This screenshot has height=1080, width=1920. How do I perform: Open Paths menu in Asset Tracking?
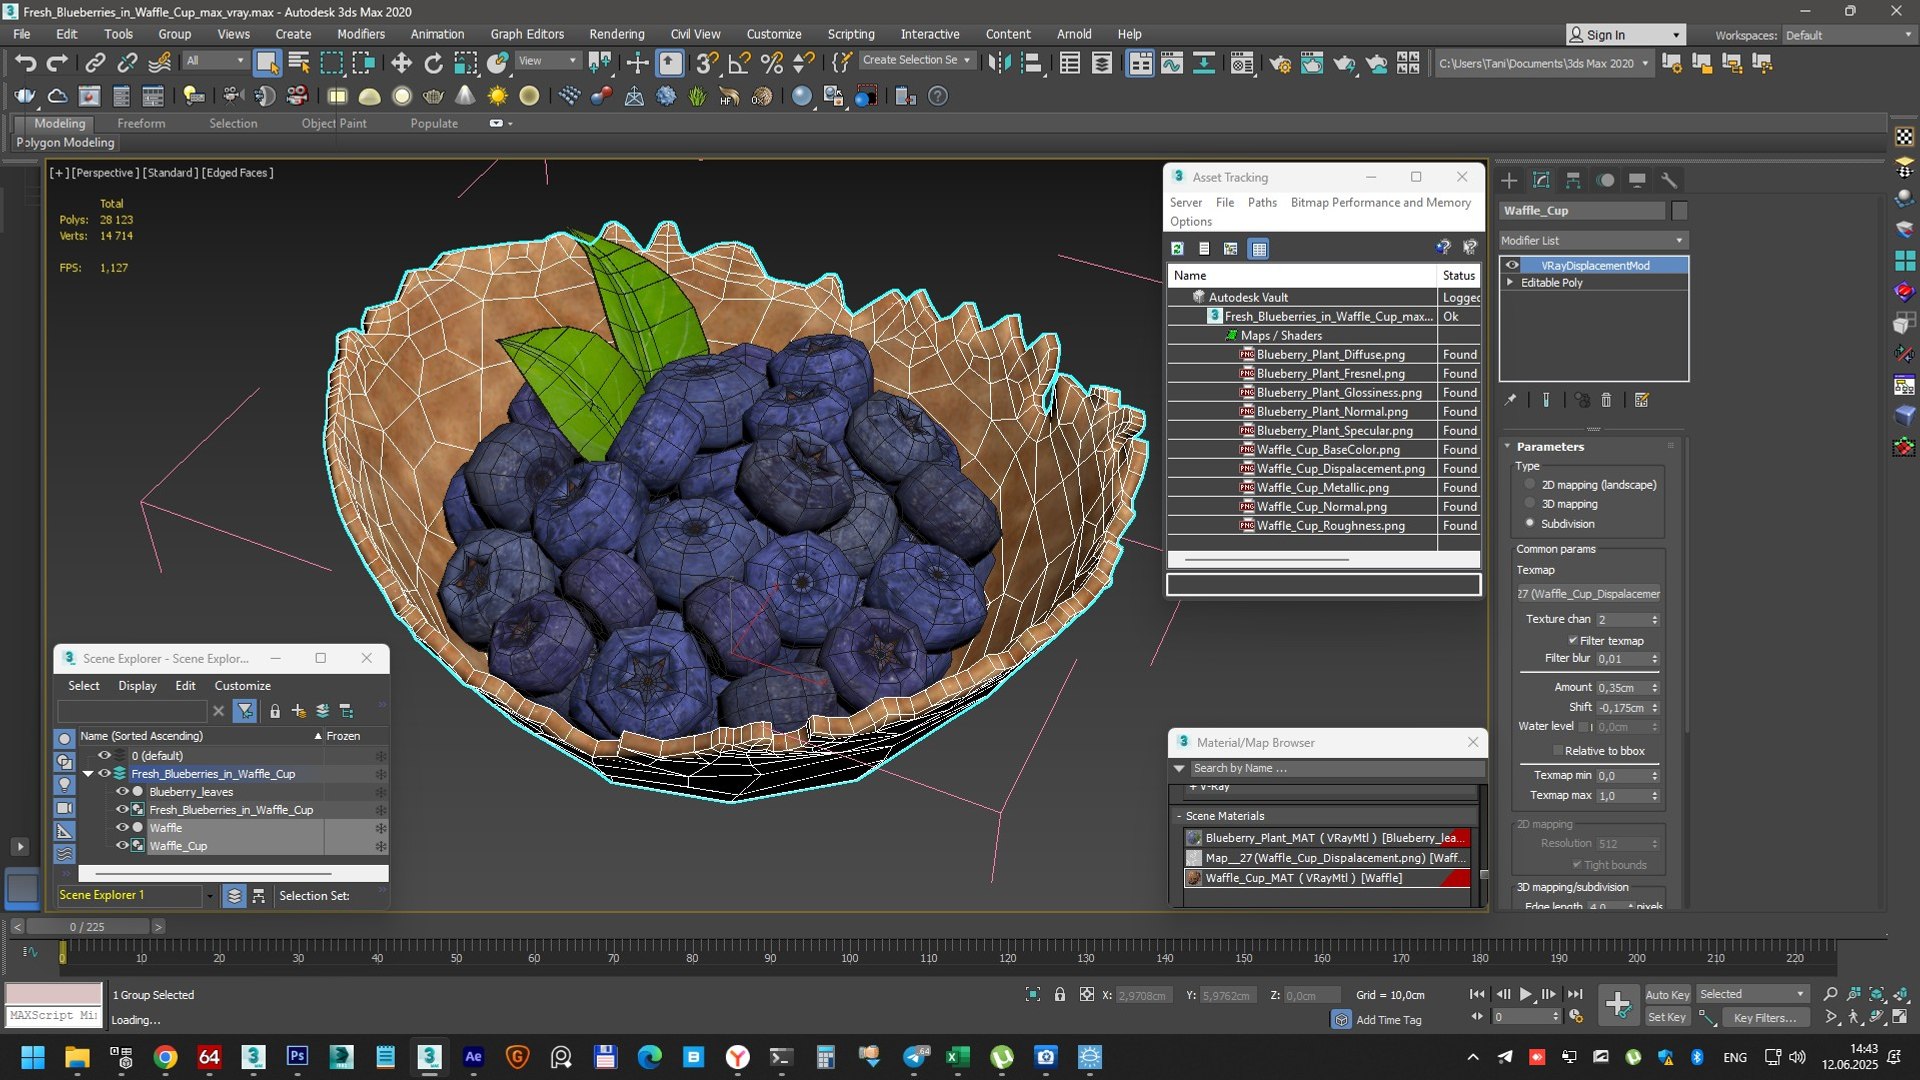point(1262,202)
